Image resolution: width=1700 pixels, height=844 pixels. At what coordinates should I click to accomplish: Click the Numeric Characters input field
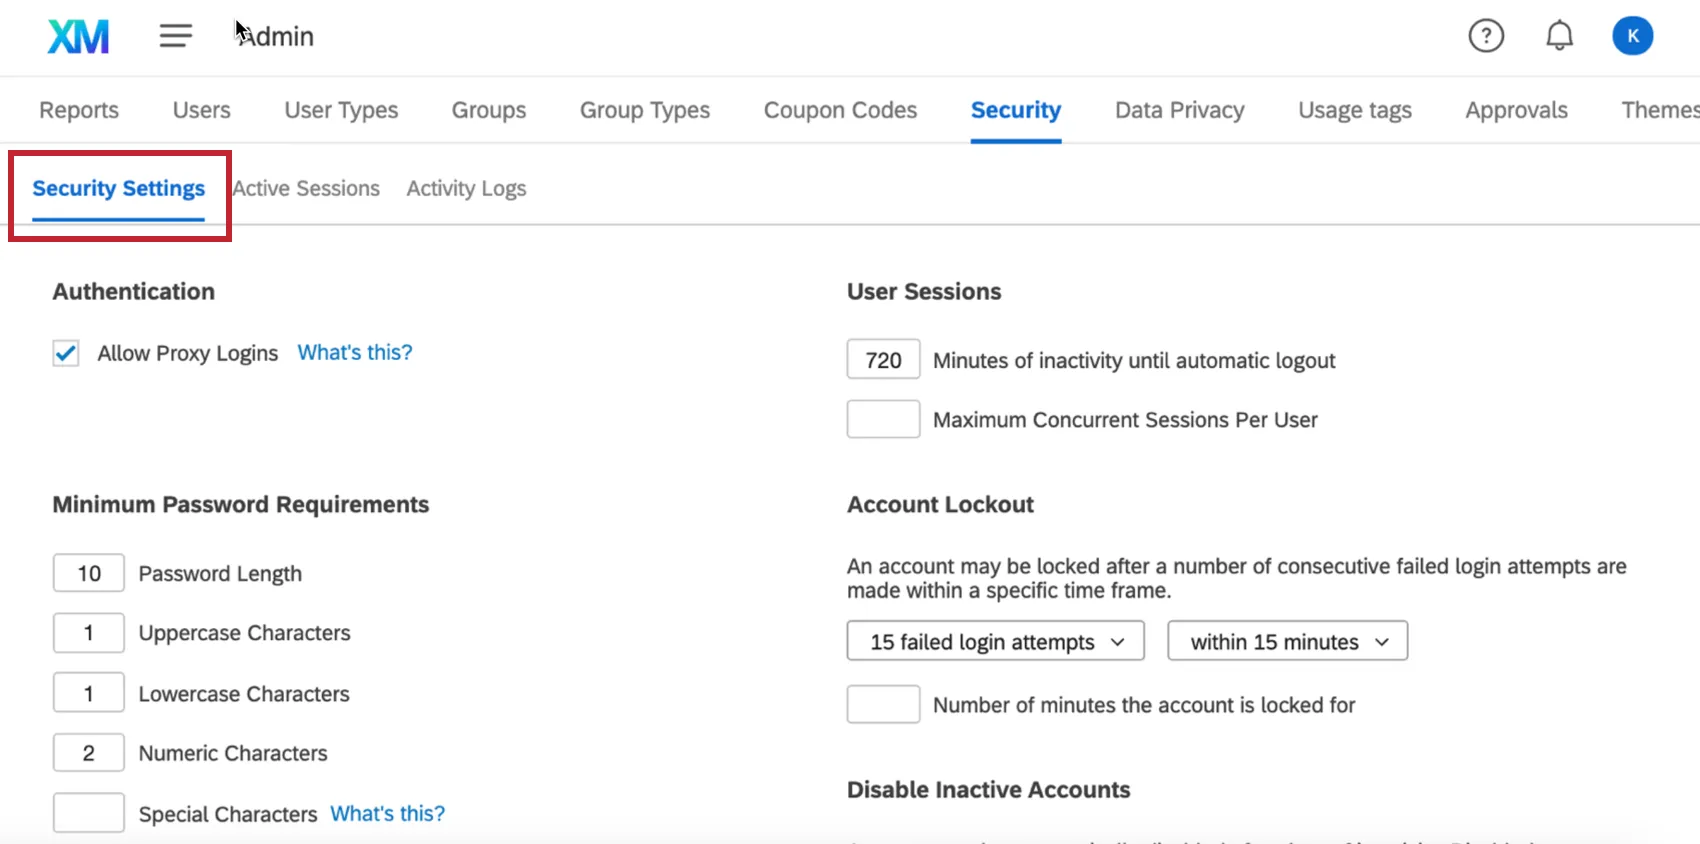[89, 753]
